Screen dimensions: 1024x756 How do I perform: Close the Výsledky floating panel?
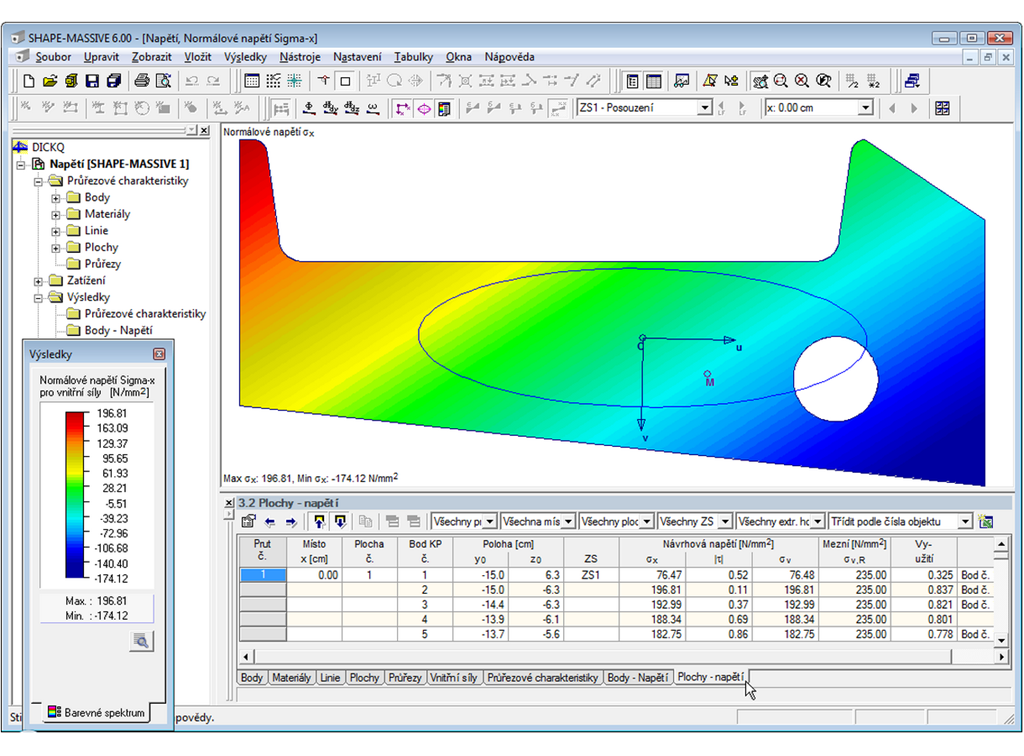[159, 354]
